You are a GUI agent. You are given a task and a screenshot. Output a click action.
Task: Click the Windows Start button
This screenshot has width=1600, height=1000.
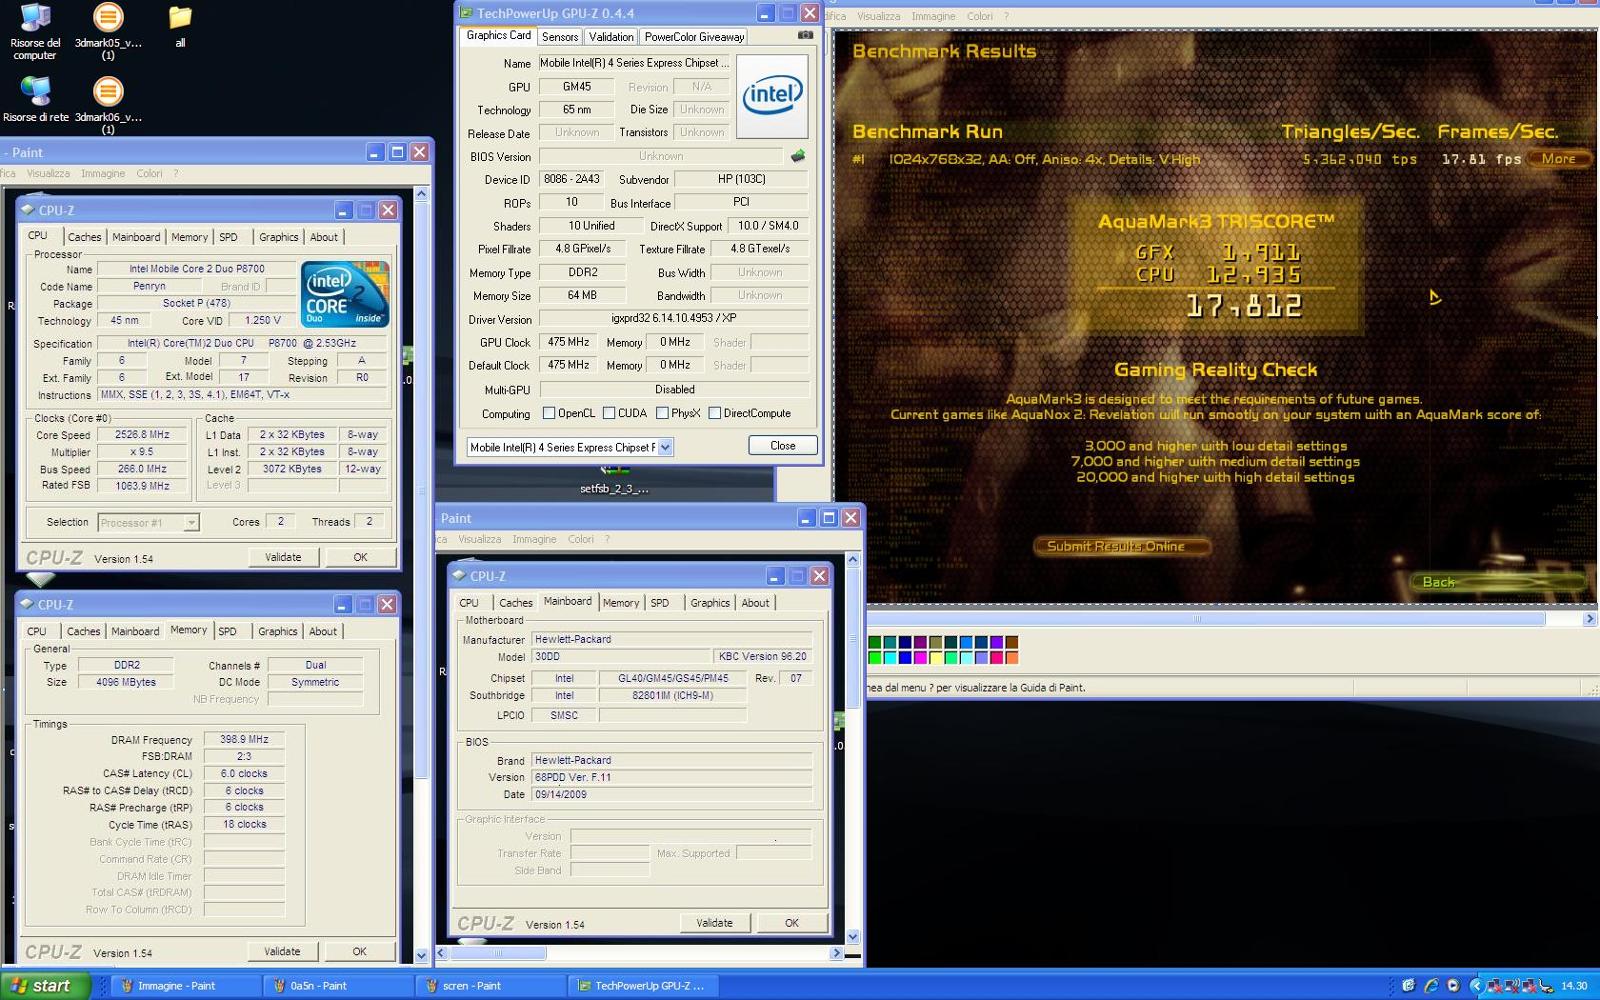pyautogui.click(x=44, y=985)
